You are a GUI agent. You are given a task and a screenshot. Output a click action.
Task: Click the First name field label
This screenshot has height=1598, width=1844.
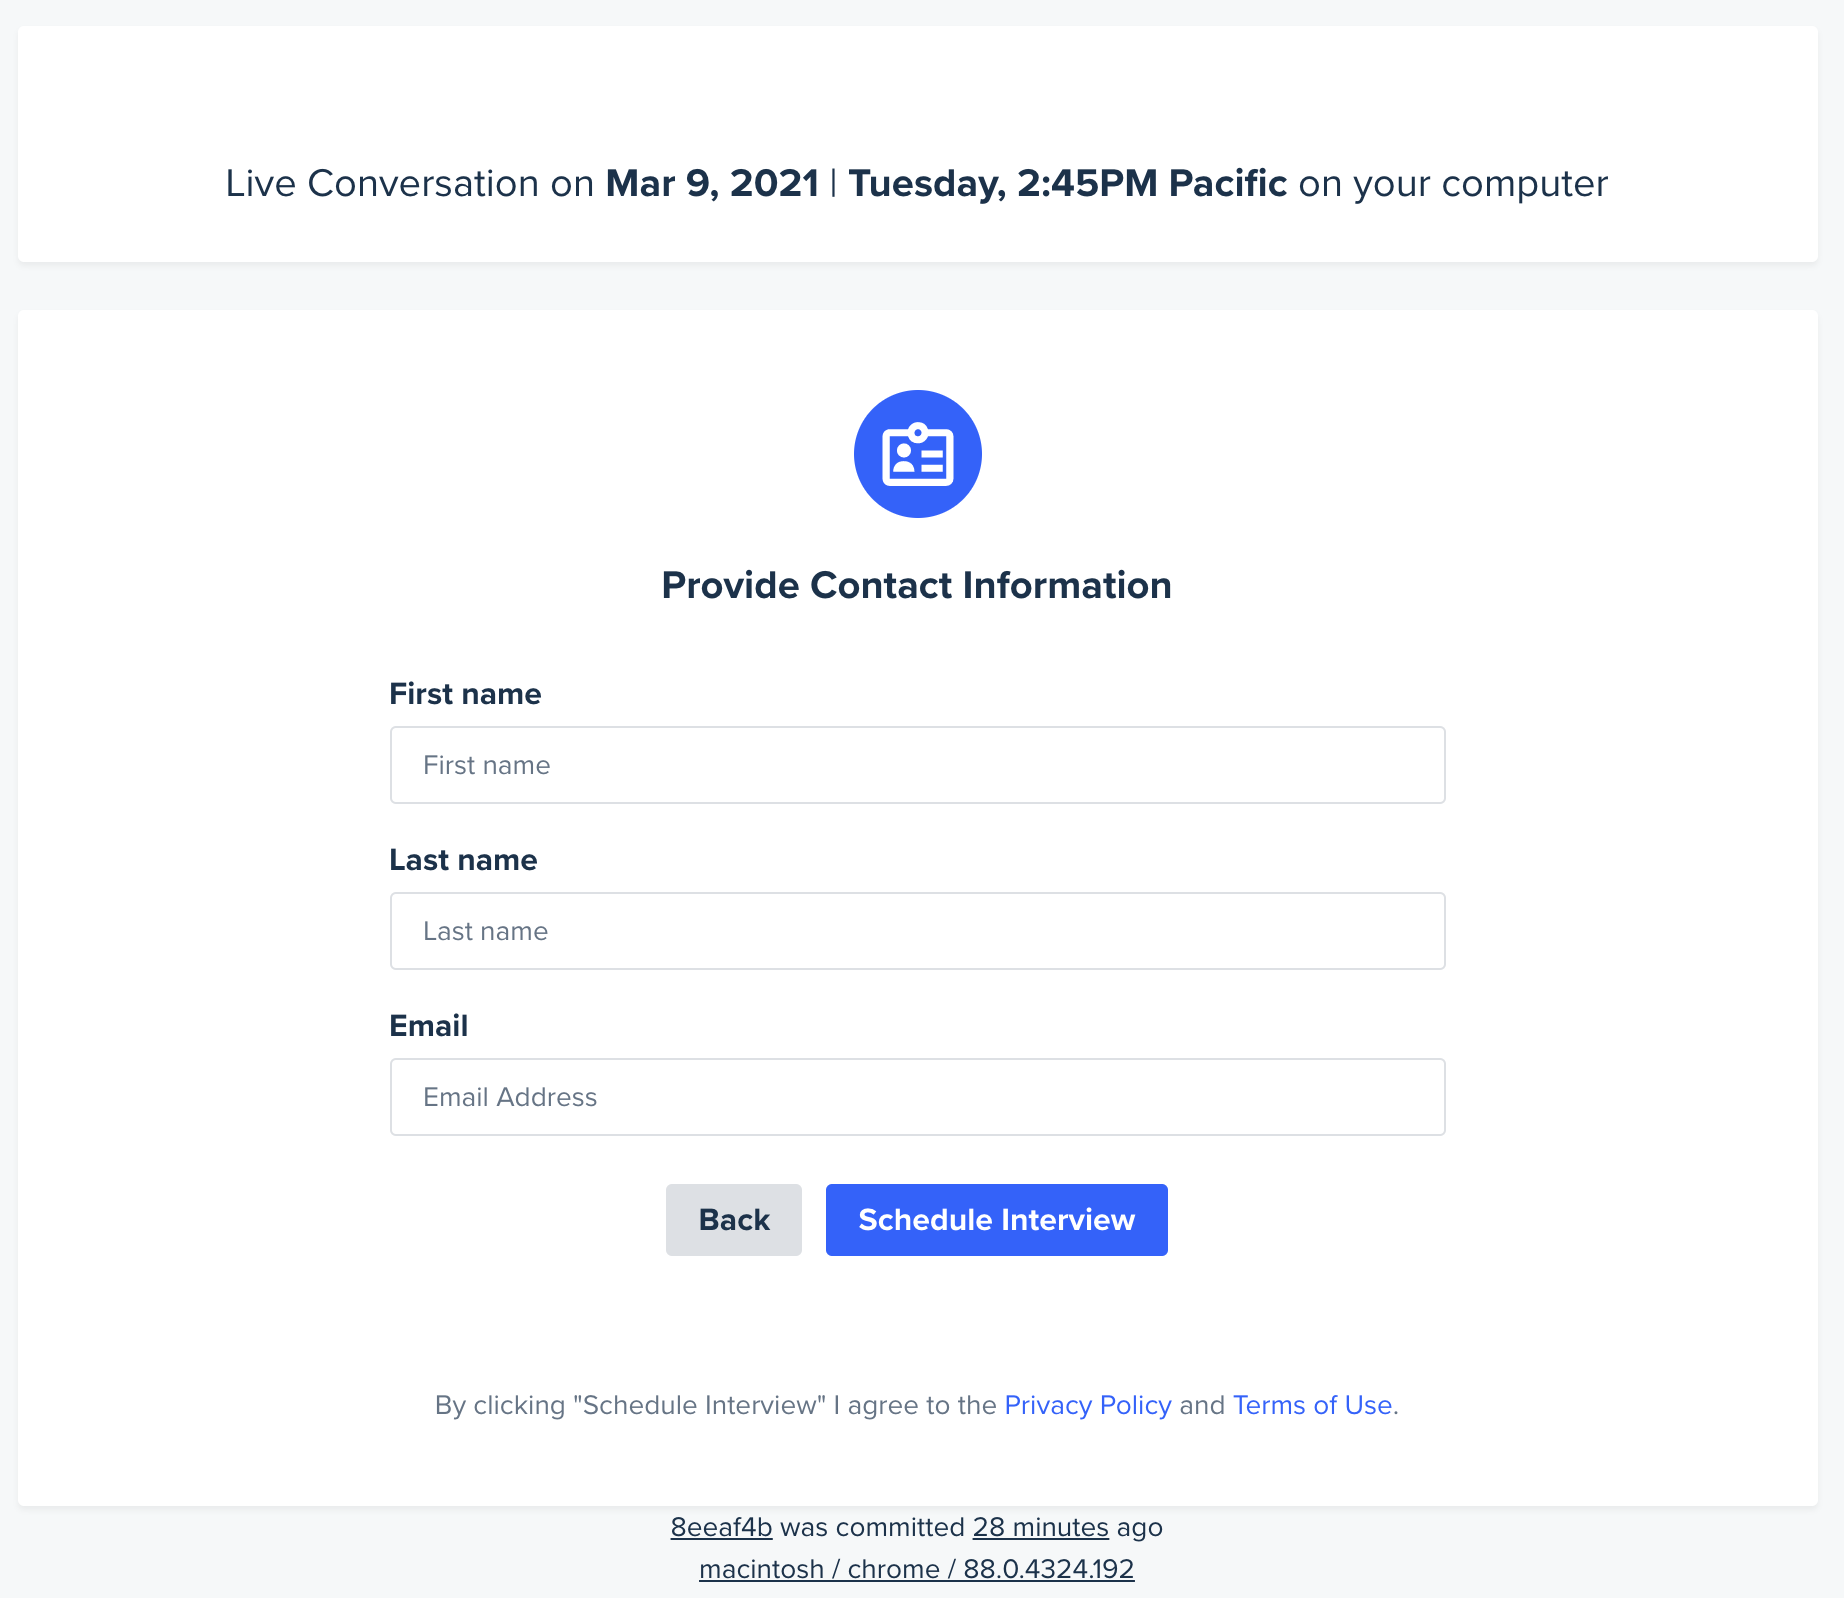pyautogui.click(x=465, y=694)
